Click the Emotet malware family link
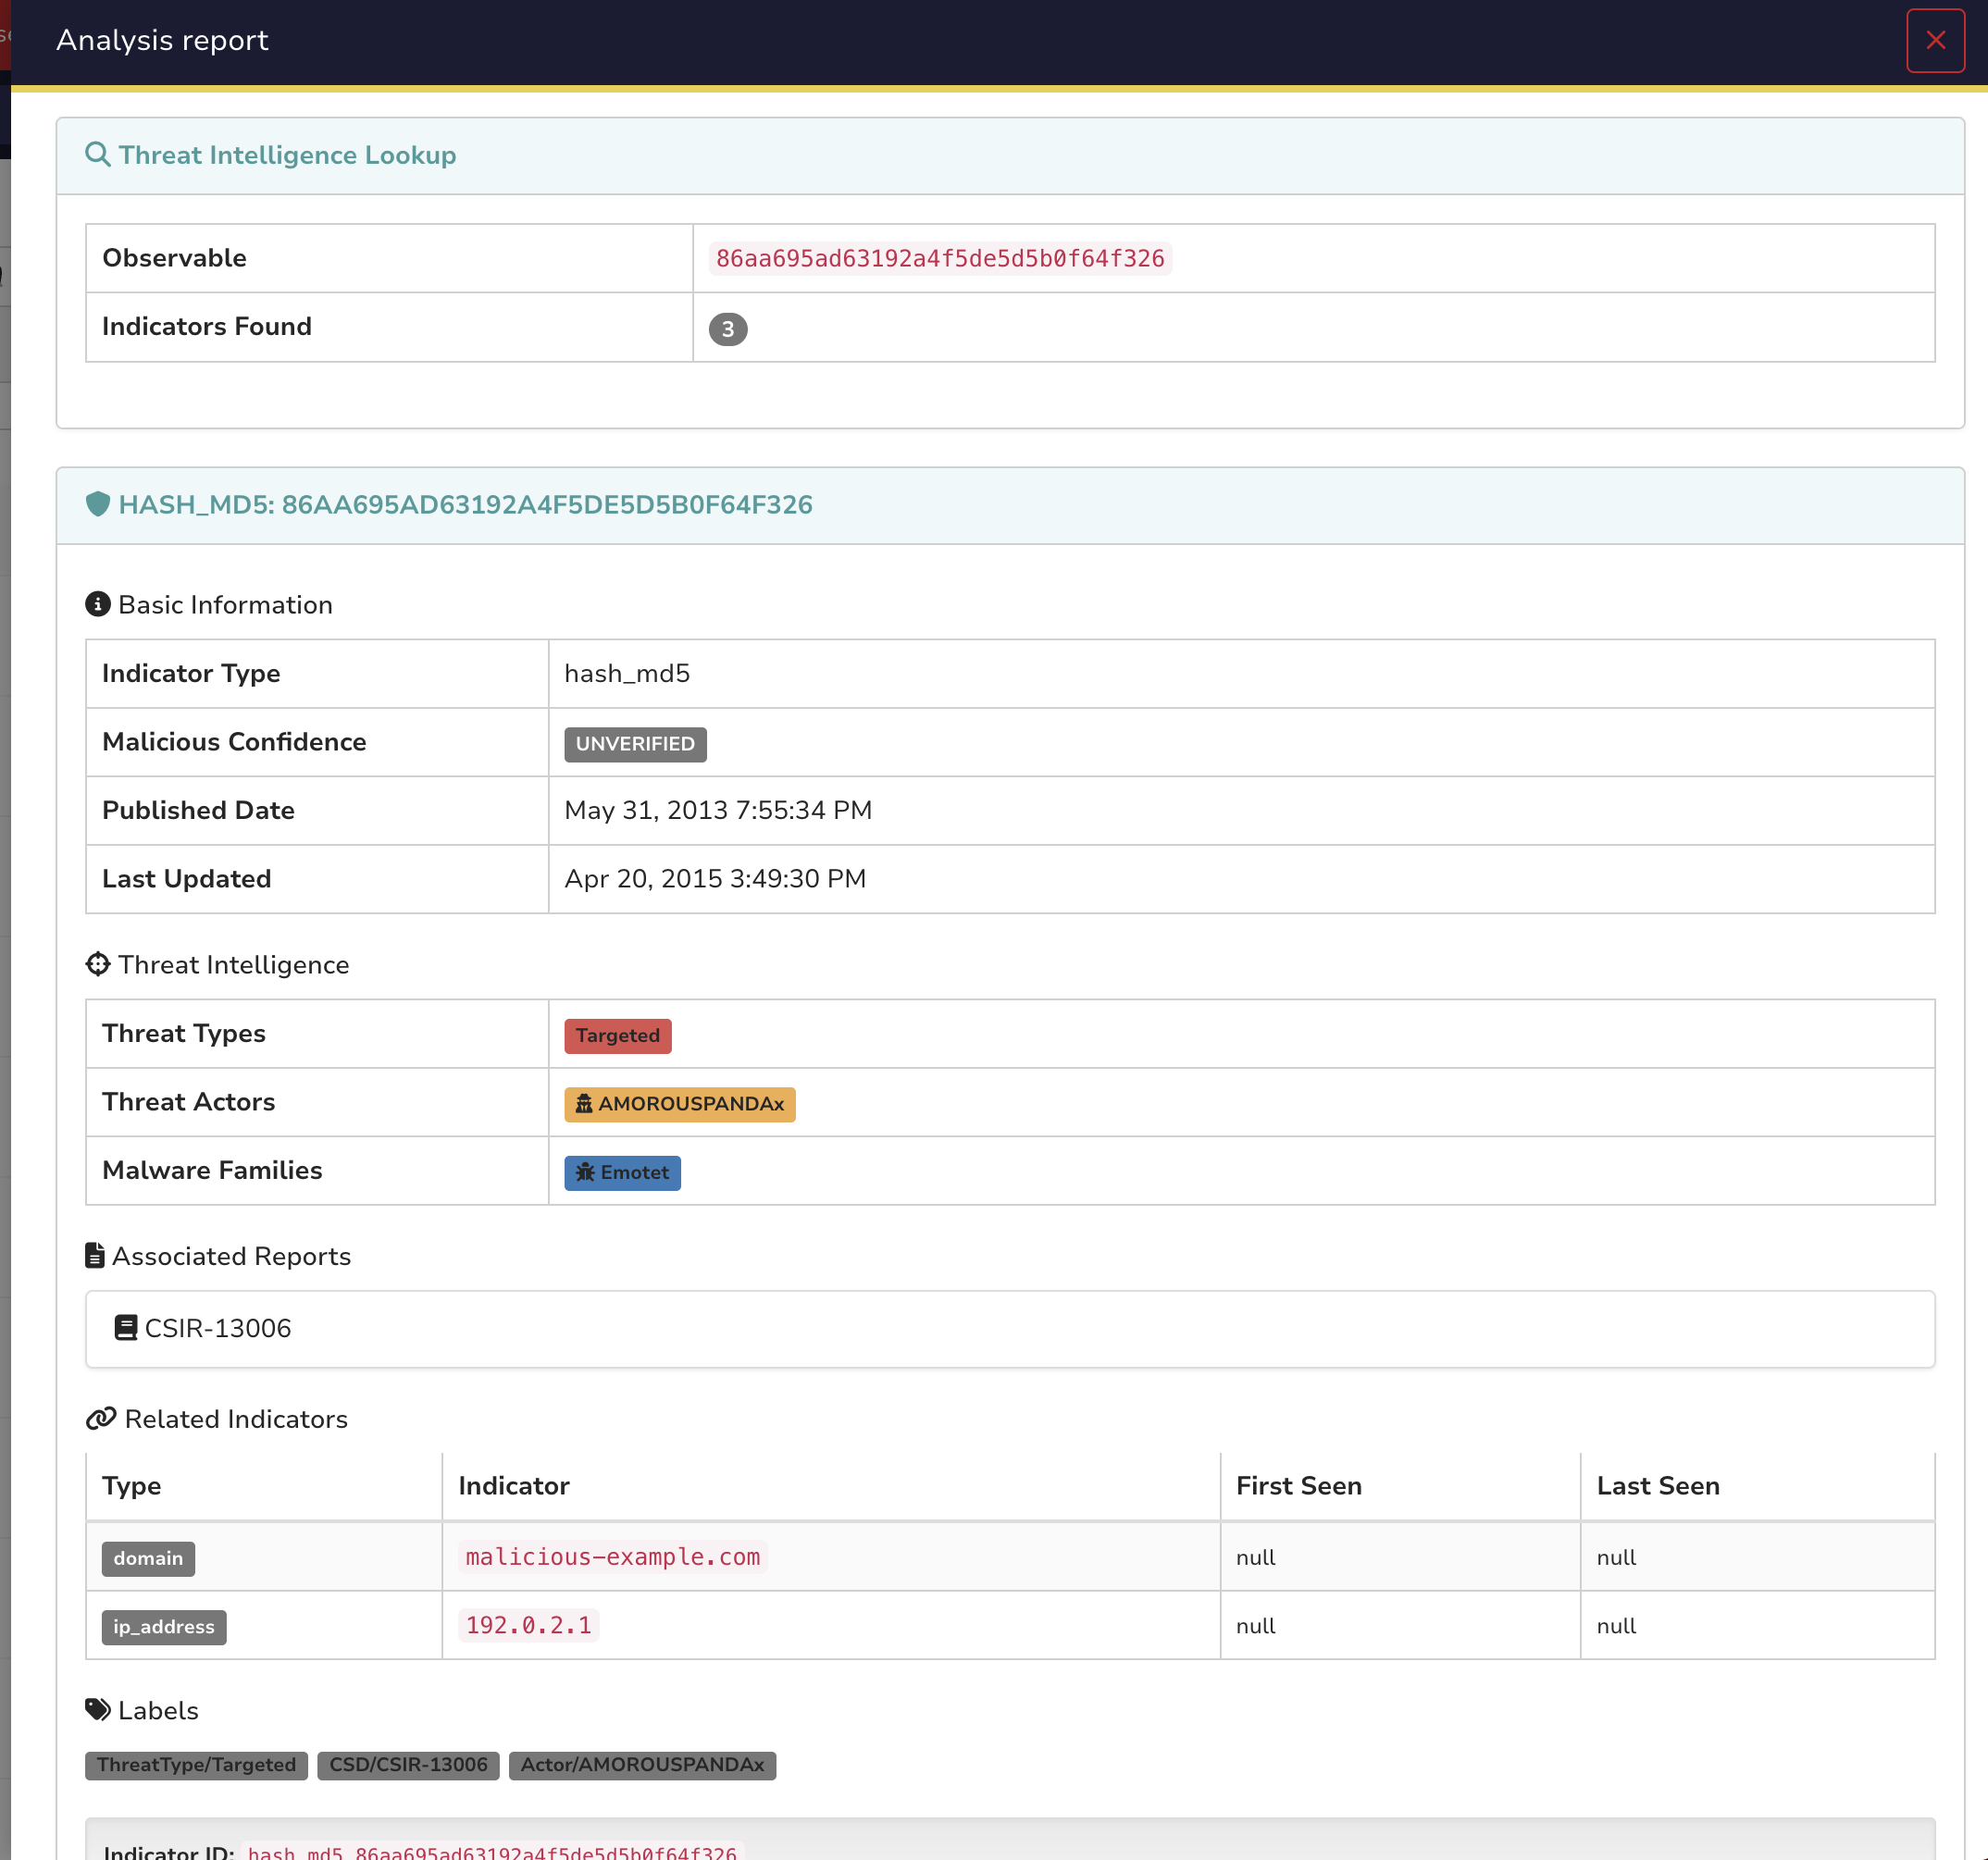The height and width of the screenshot is (1860, 1988). 621,1172
